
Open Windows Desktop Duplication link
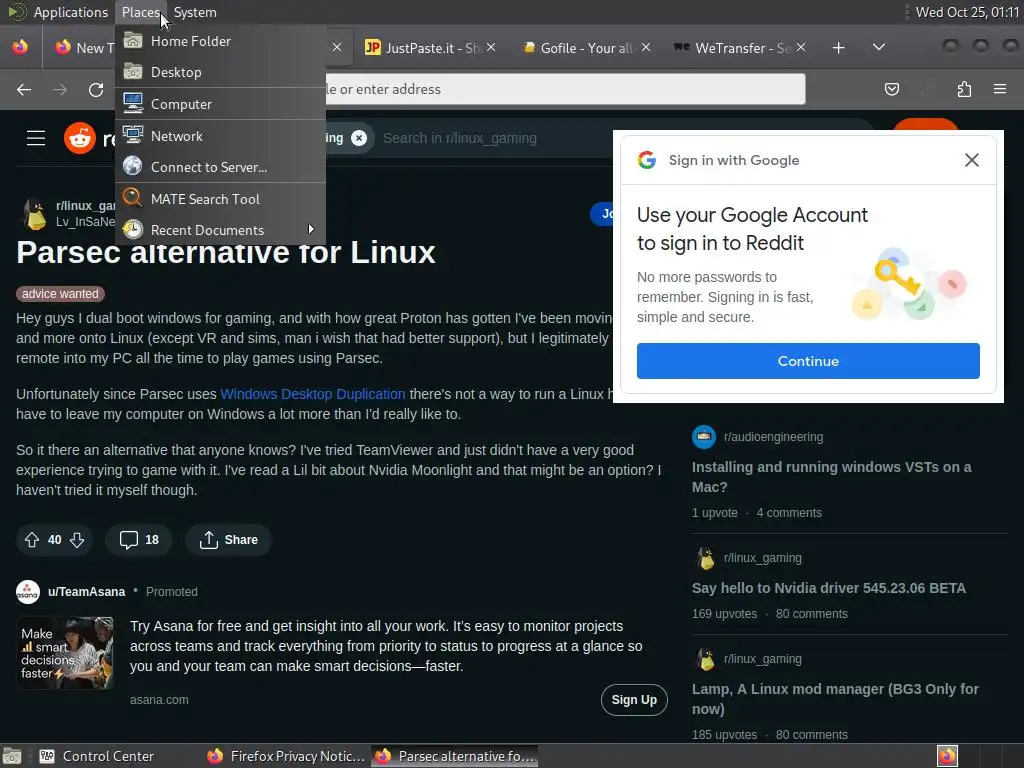coord(313,394)
